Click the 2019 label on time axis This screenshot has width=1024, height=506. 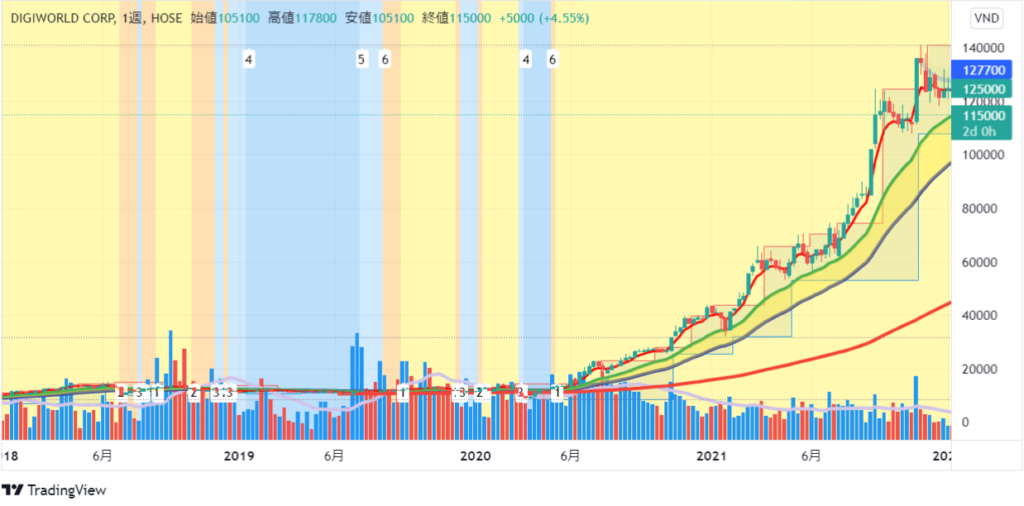tap(238, 456)
